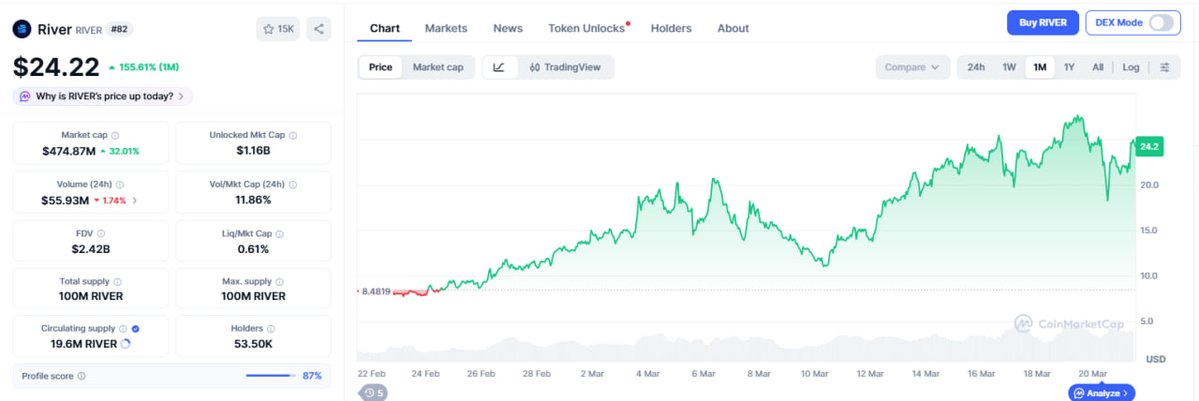
Task: Click Profile score info icon
Action: (82, 376)
